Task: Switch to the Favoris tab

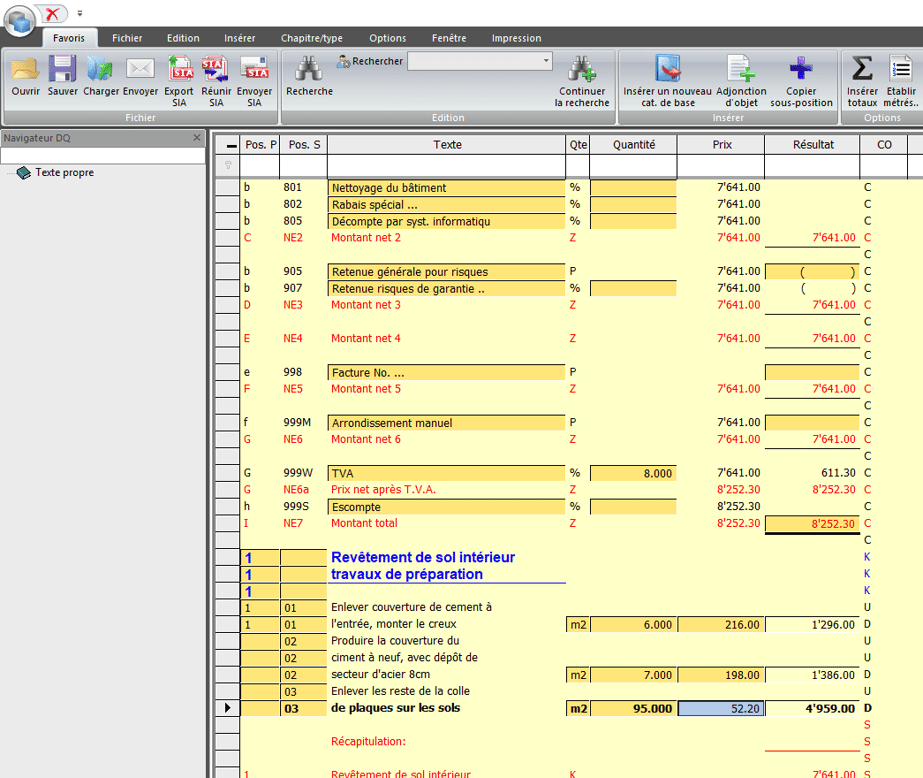Action: (x=69, y=38)
